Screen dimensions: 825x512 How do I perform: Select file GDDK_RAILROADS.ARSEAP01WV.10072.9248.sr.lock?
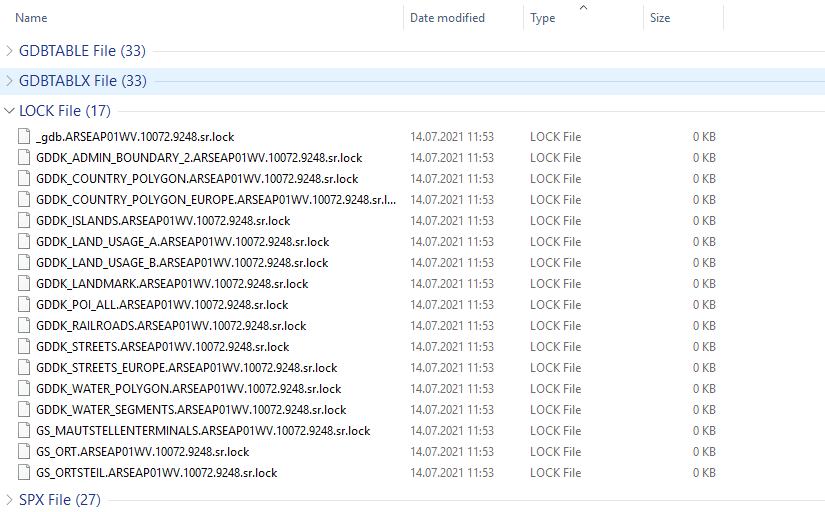[171, 326]
